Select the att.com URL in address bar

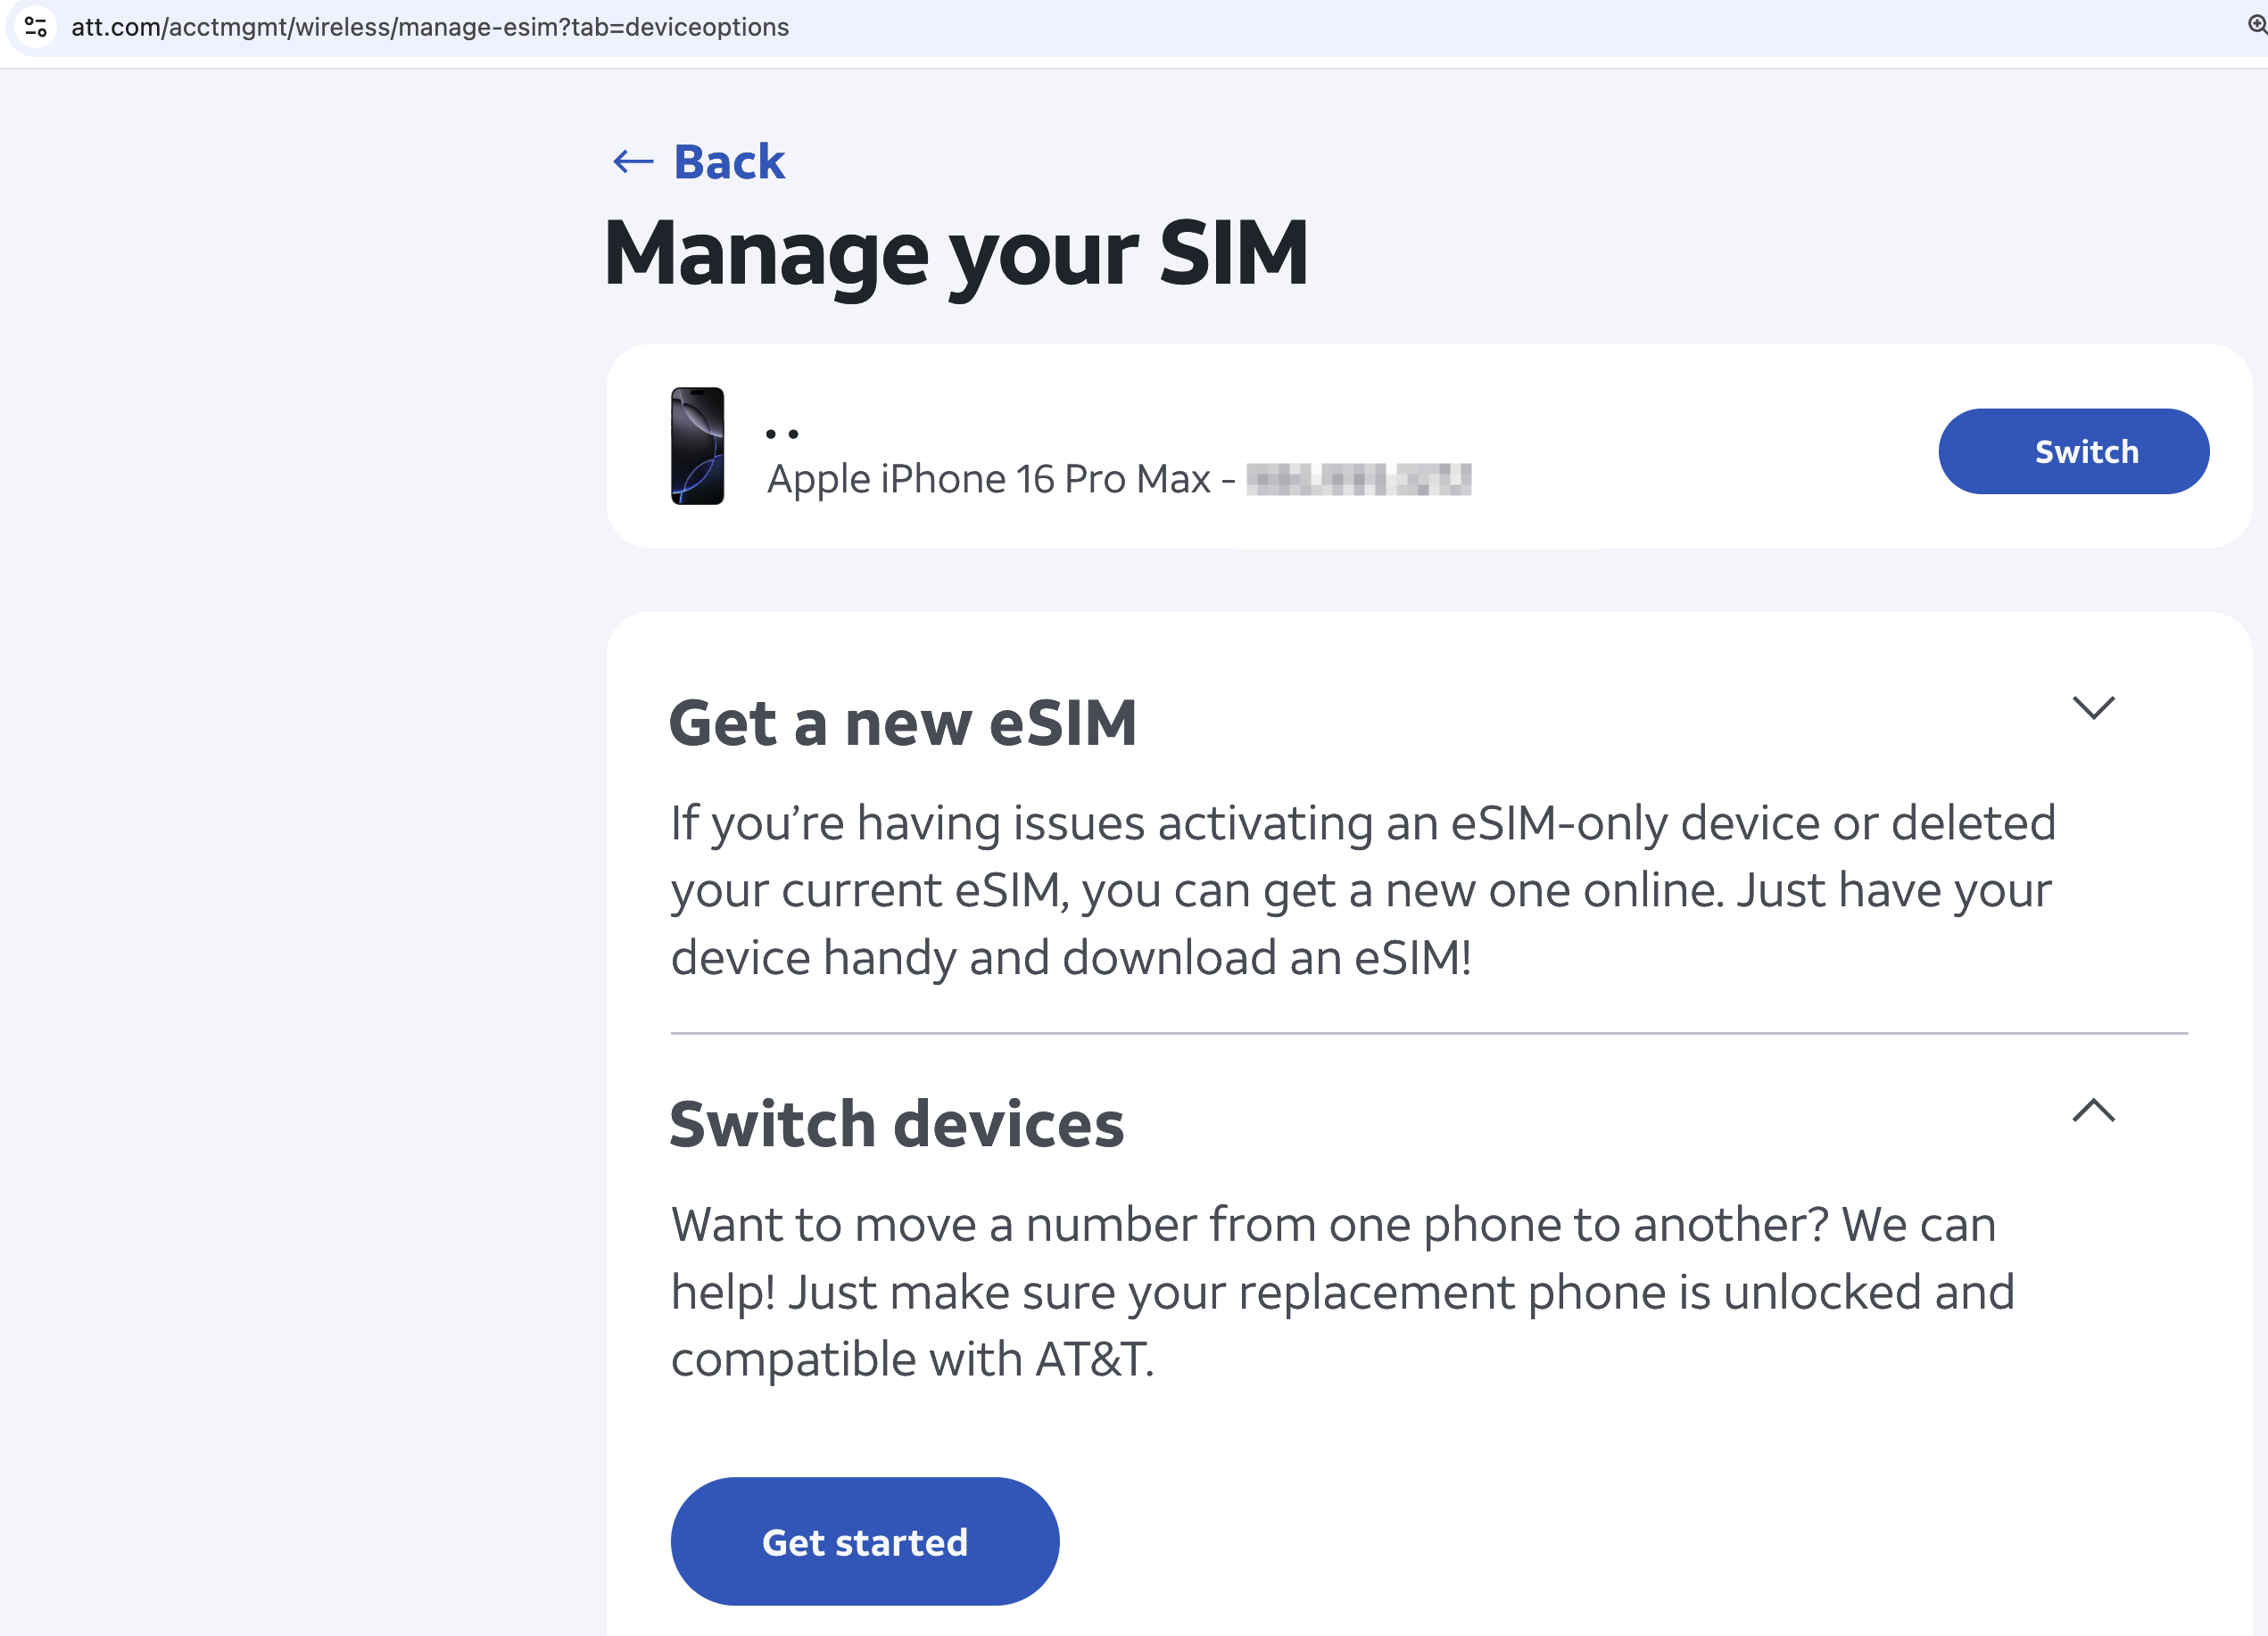click(430, 27)
